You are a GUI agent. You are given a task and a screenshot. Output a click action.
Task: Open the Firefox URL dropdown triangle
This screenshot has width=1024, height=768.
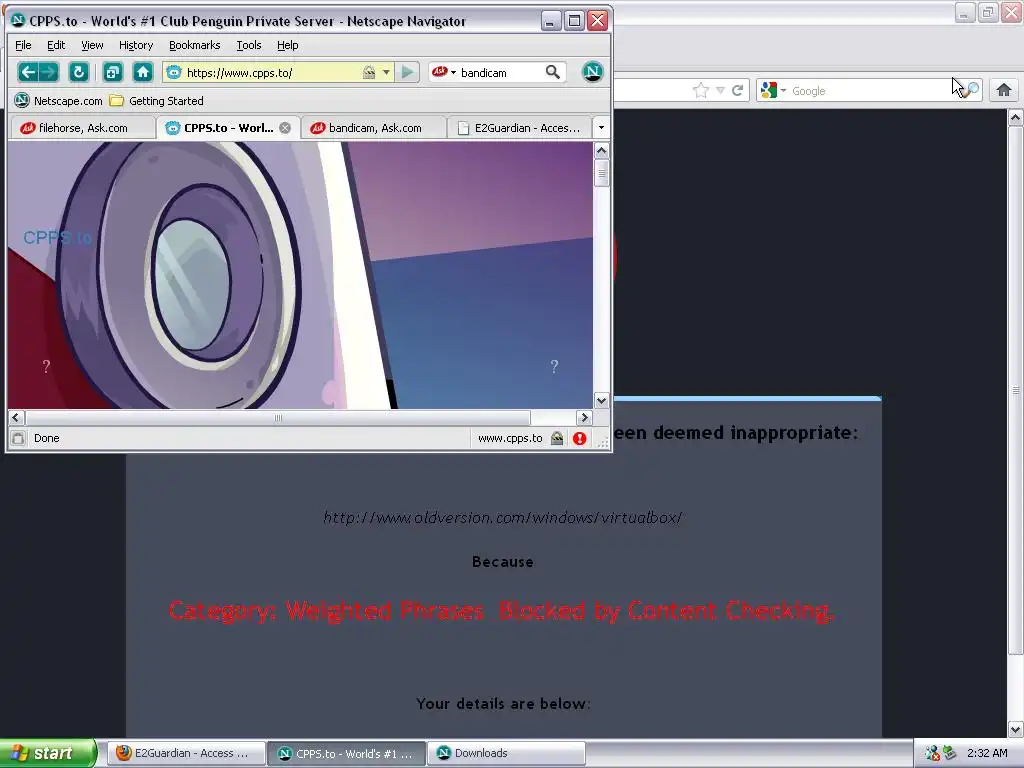tap(720, 90)
